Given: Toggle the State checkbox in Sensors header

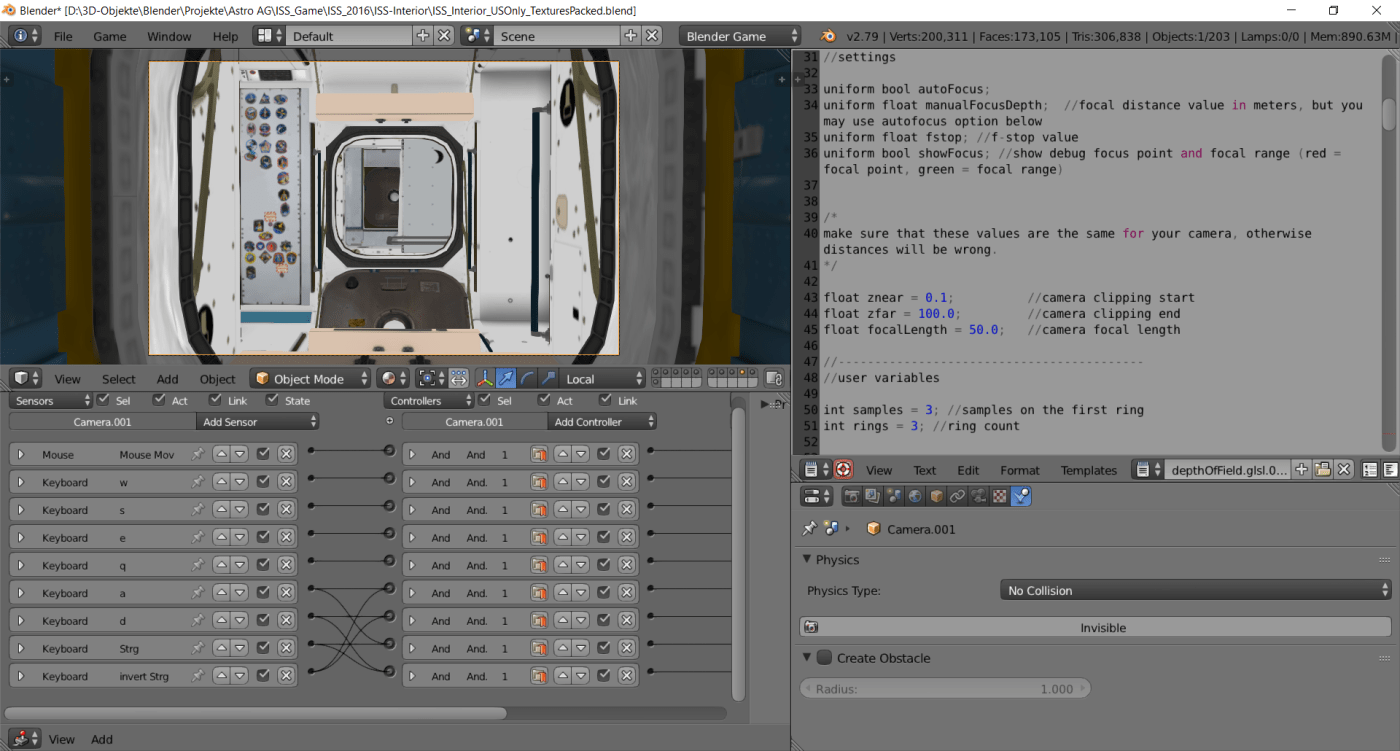Looking at the screenshot, I should click(274, 401).
